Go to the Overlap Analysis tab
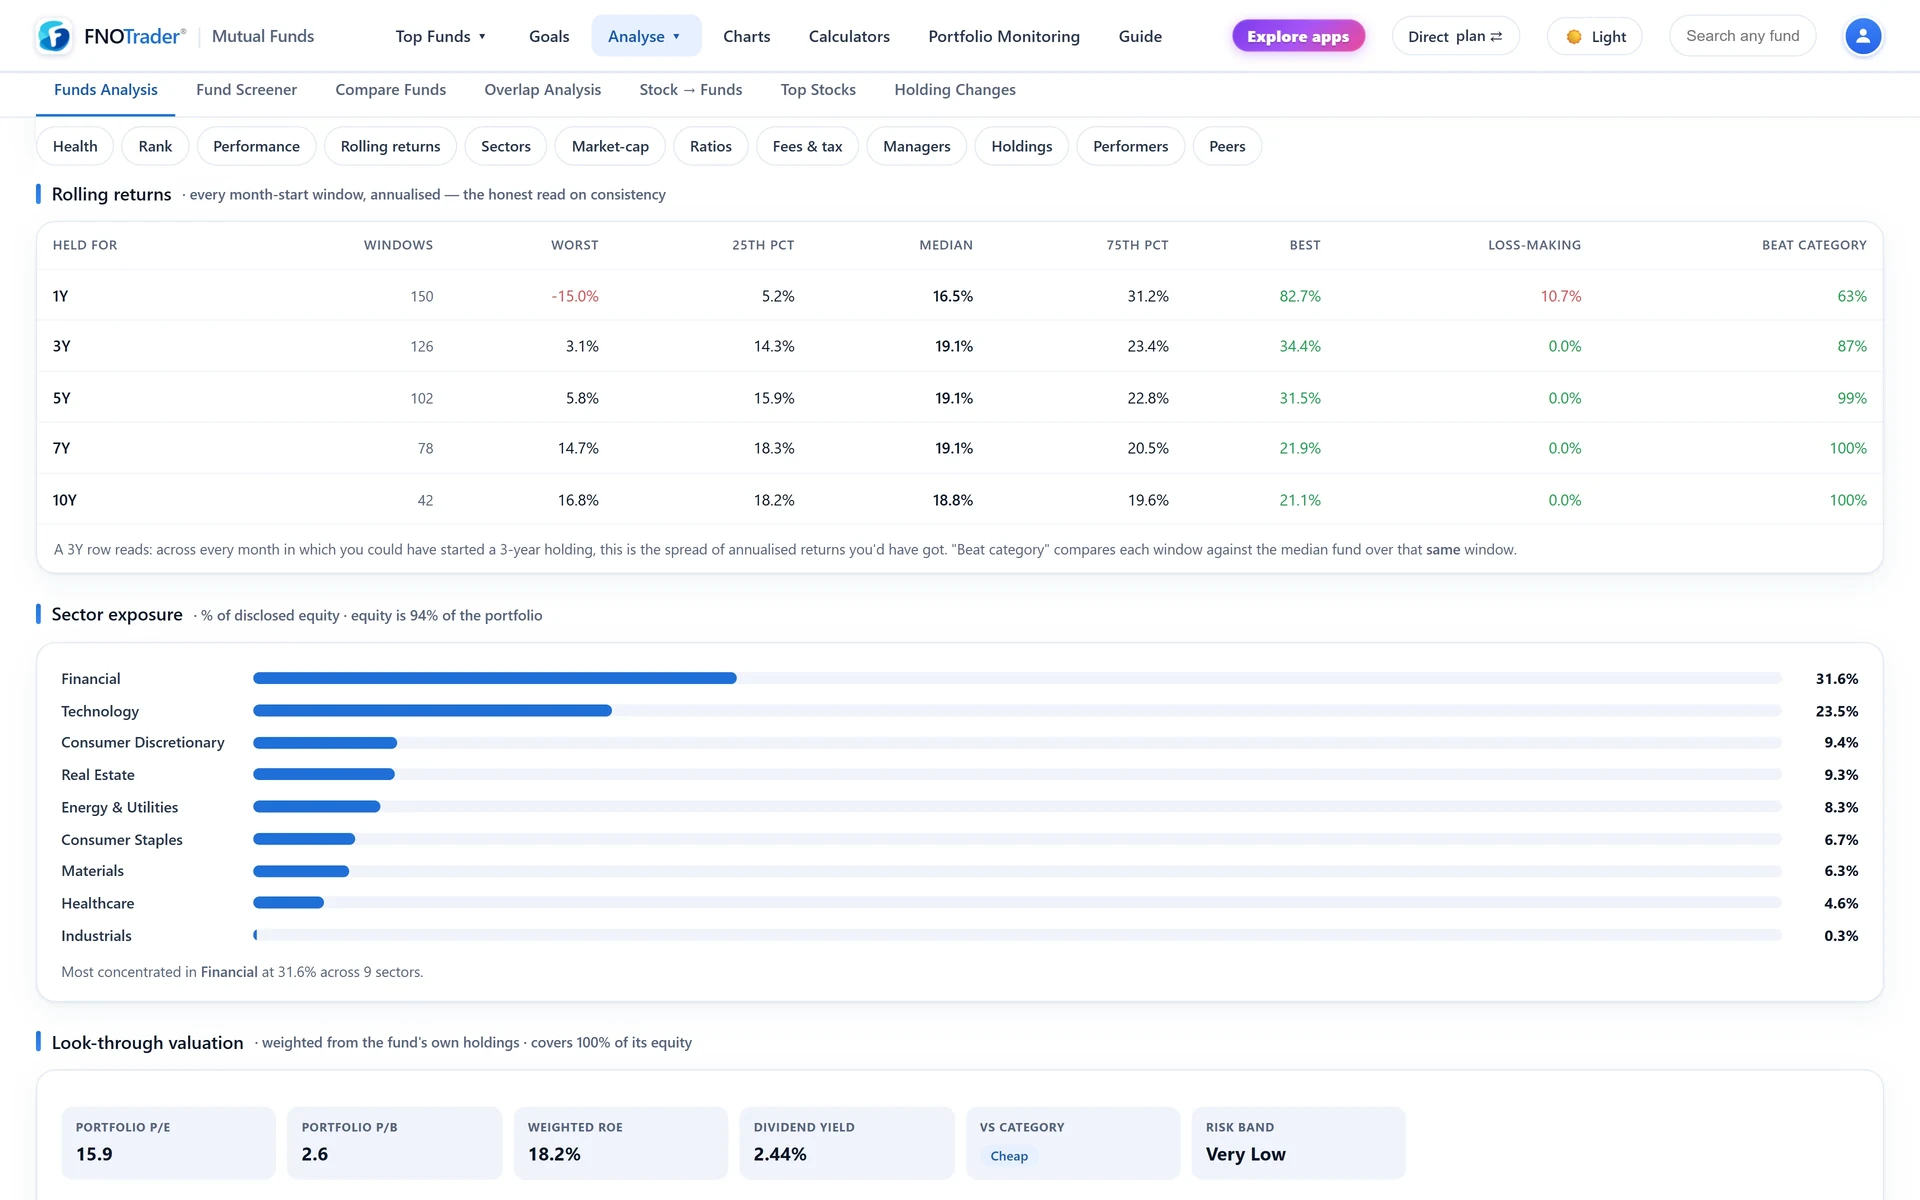Viewport: 1920px width, 1200px height. (543, 90)
